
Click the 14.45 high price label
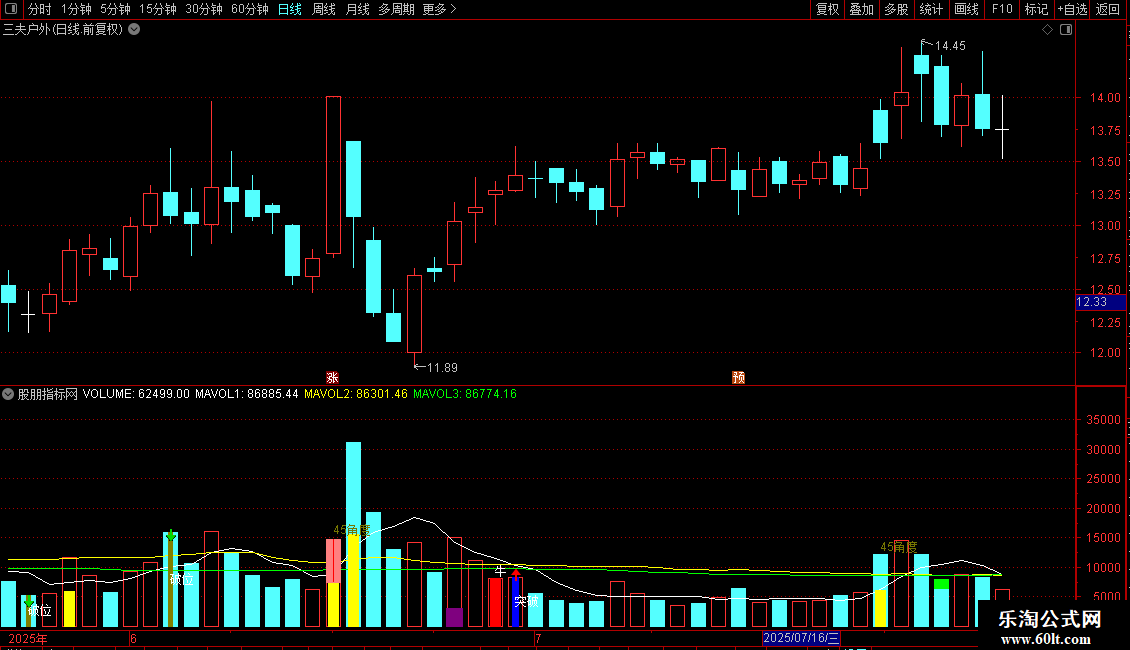(950, 46)
